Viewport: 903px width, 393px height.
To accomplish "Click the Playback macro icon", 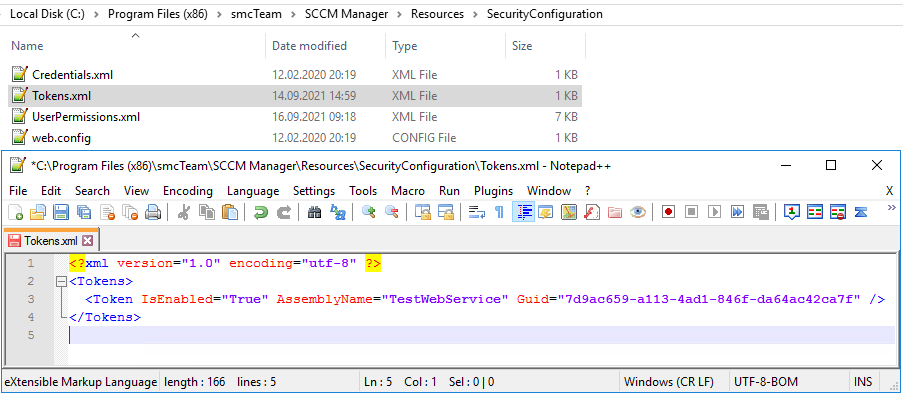I will pyautogui.click(x=714, y=212).
